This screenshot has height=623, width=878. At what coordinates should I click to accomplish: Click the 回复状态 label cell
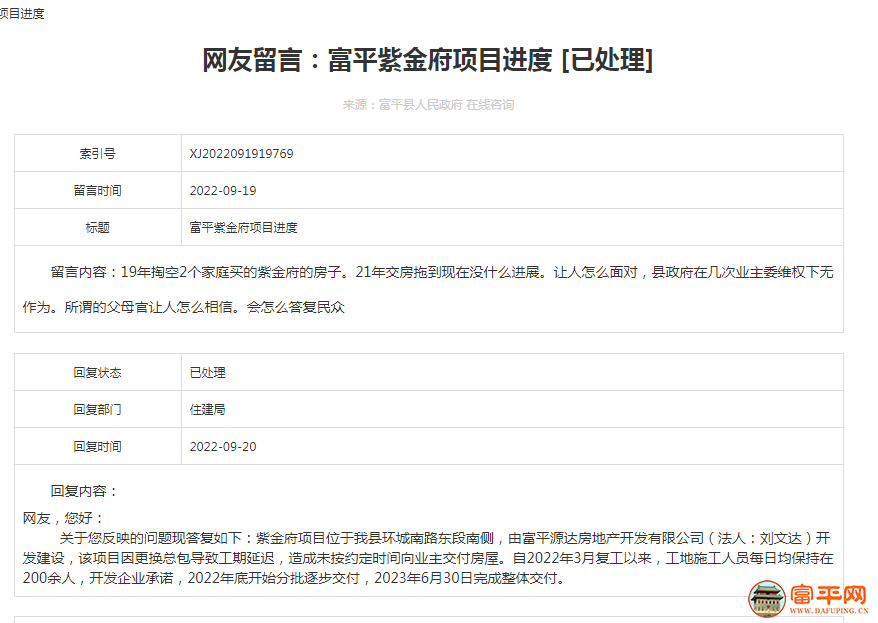[x=97, y=372]
